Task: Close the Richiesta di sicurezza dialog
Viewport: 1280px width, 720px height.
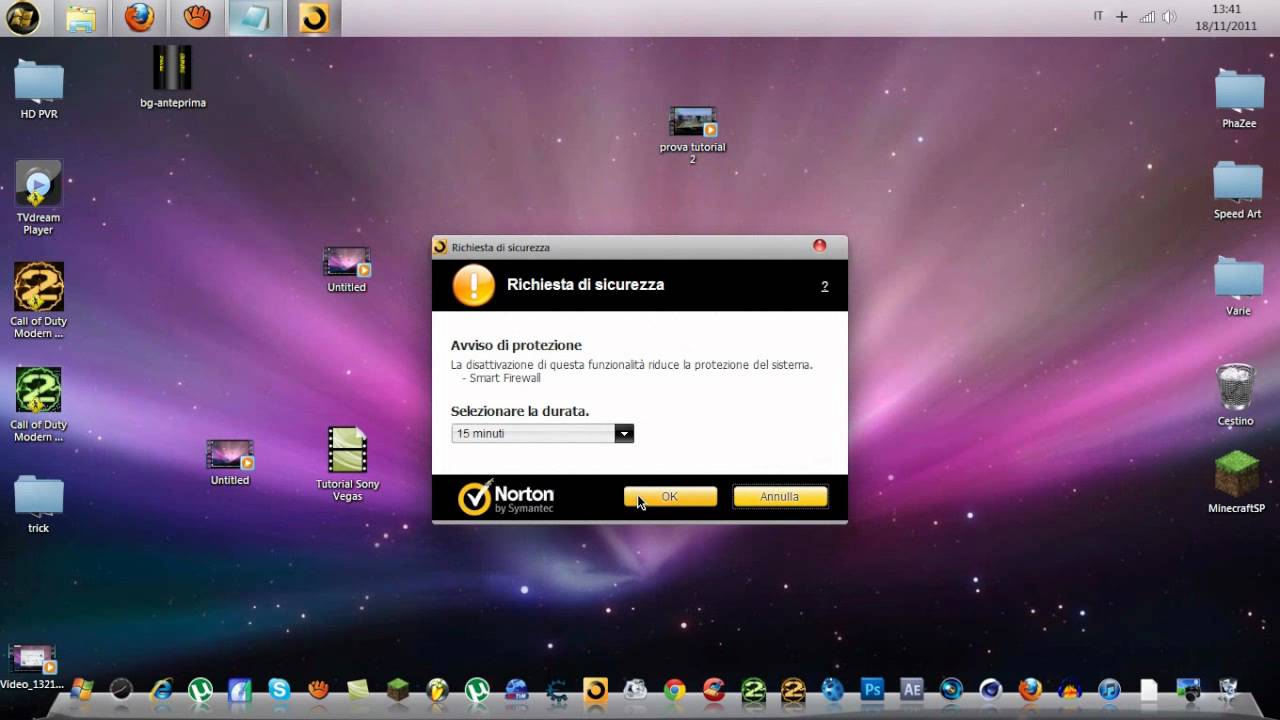Action: [819, 246]
